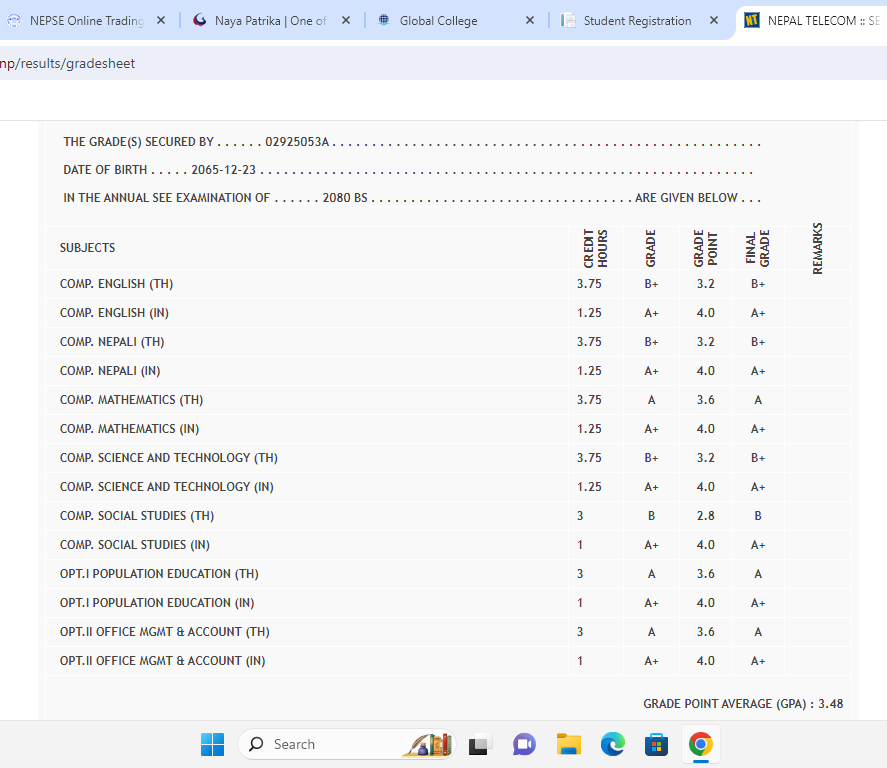
Task: Click the Grade Point Average text
Action: (742, 704)
